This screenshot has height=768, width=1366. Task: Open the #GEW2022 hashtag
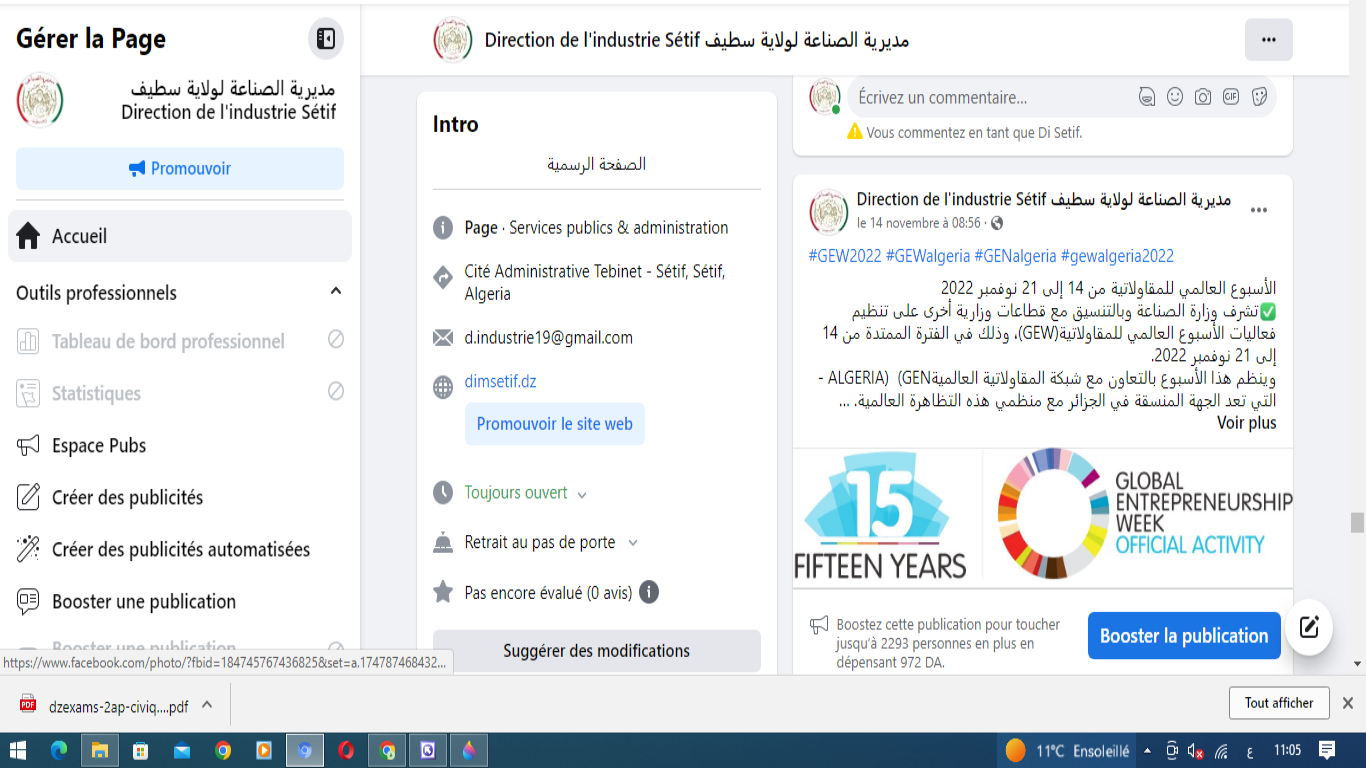click(845, 256)
